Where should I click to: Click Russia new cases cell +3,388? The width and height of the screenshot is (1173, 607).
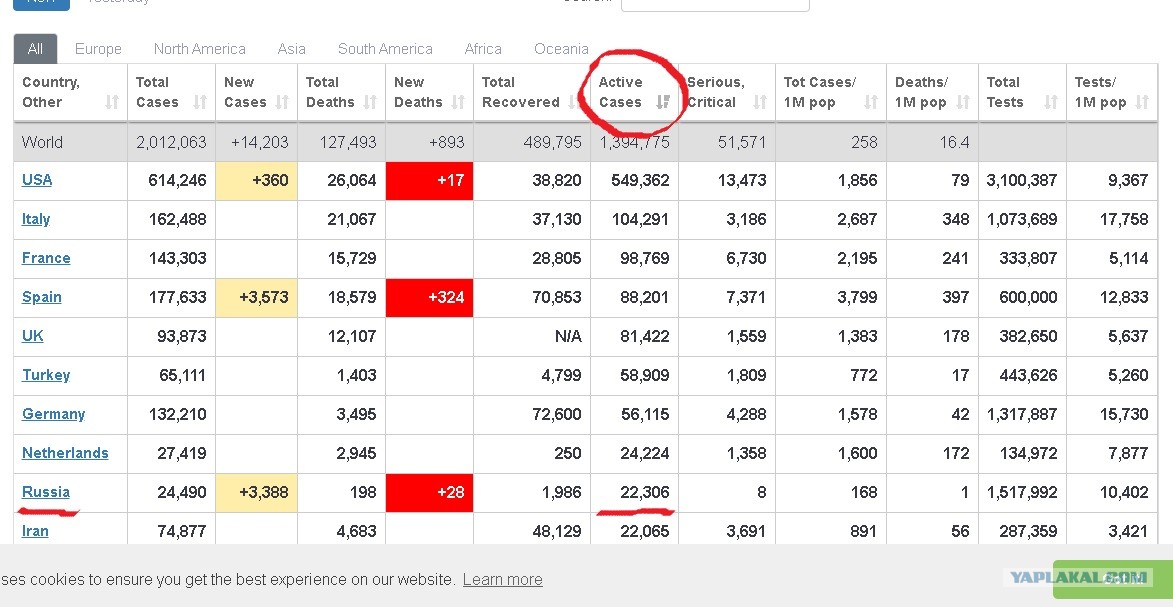[x=257, y=492]
